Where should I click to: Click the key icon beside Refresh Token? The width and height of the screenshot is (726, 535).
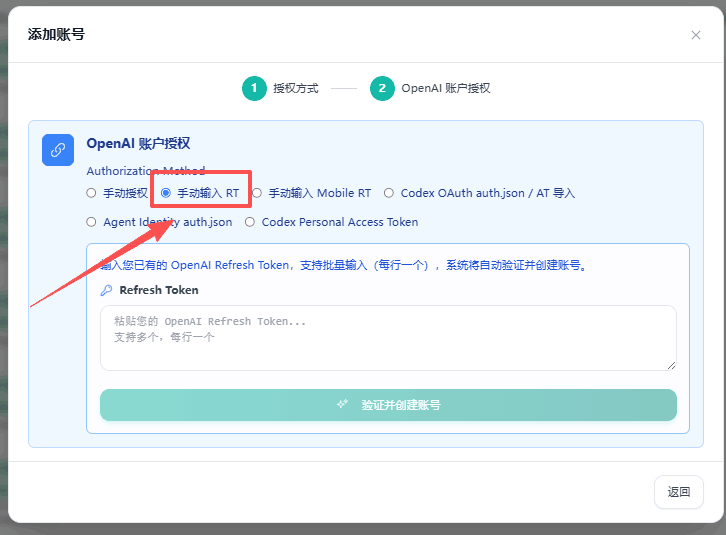(x=106, y=290)
